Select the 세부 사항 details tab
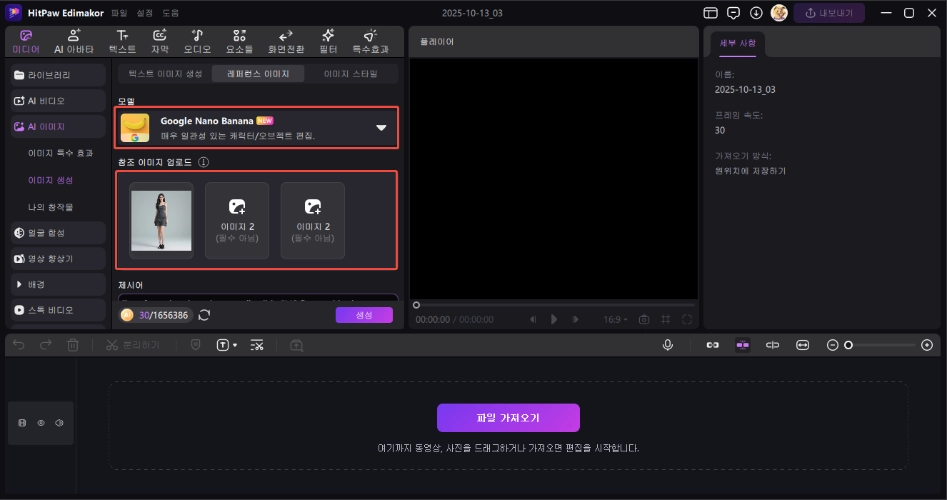947x500 pixels. click(737, 43)
